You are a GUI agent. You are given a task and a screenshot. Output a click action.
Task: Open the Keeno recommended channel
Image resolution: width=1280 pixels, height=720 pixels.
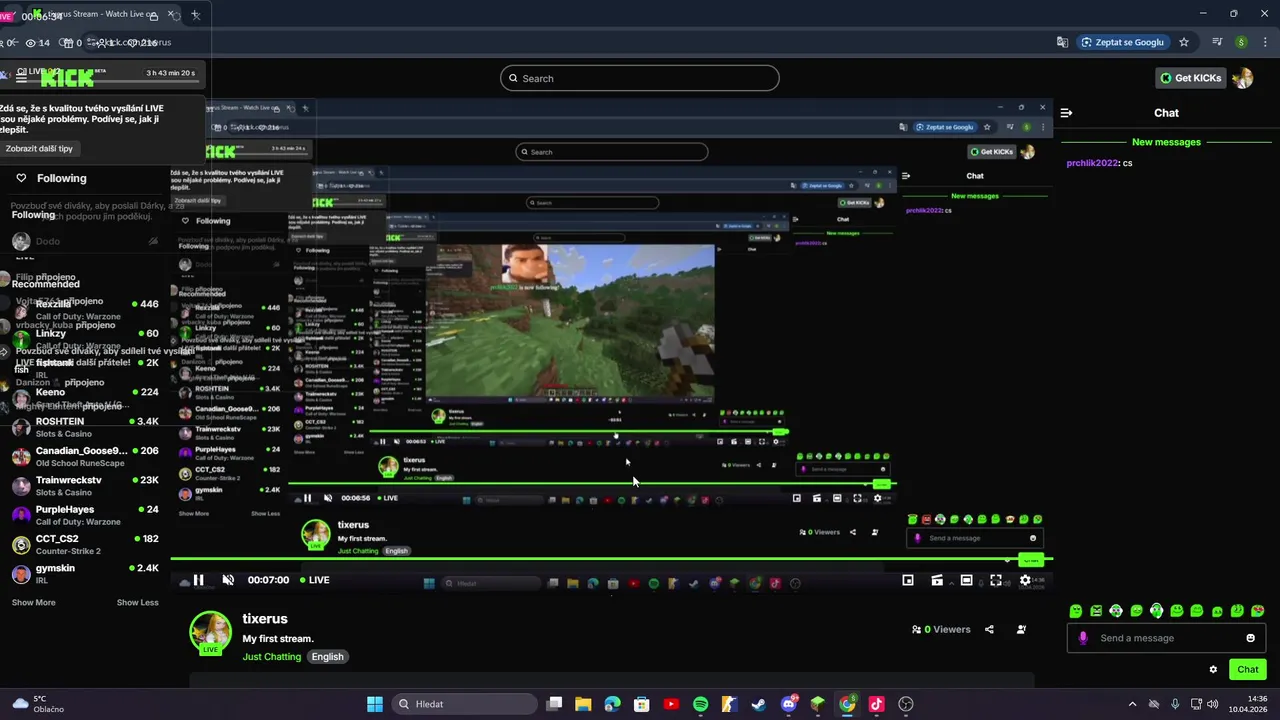(x=85, y=398)
